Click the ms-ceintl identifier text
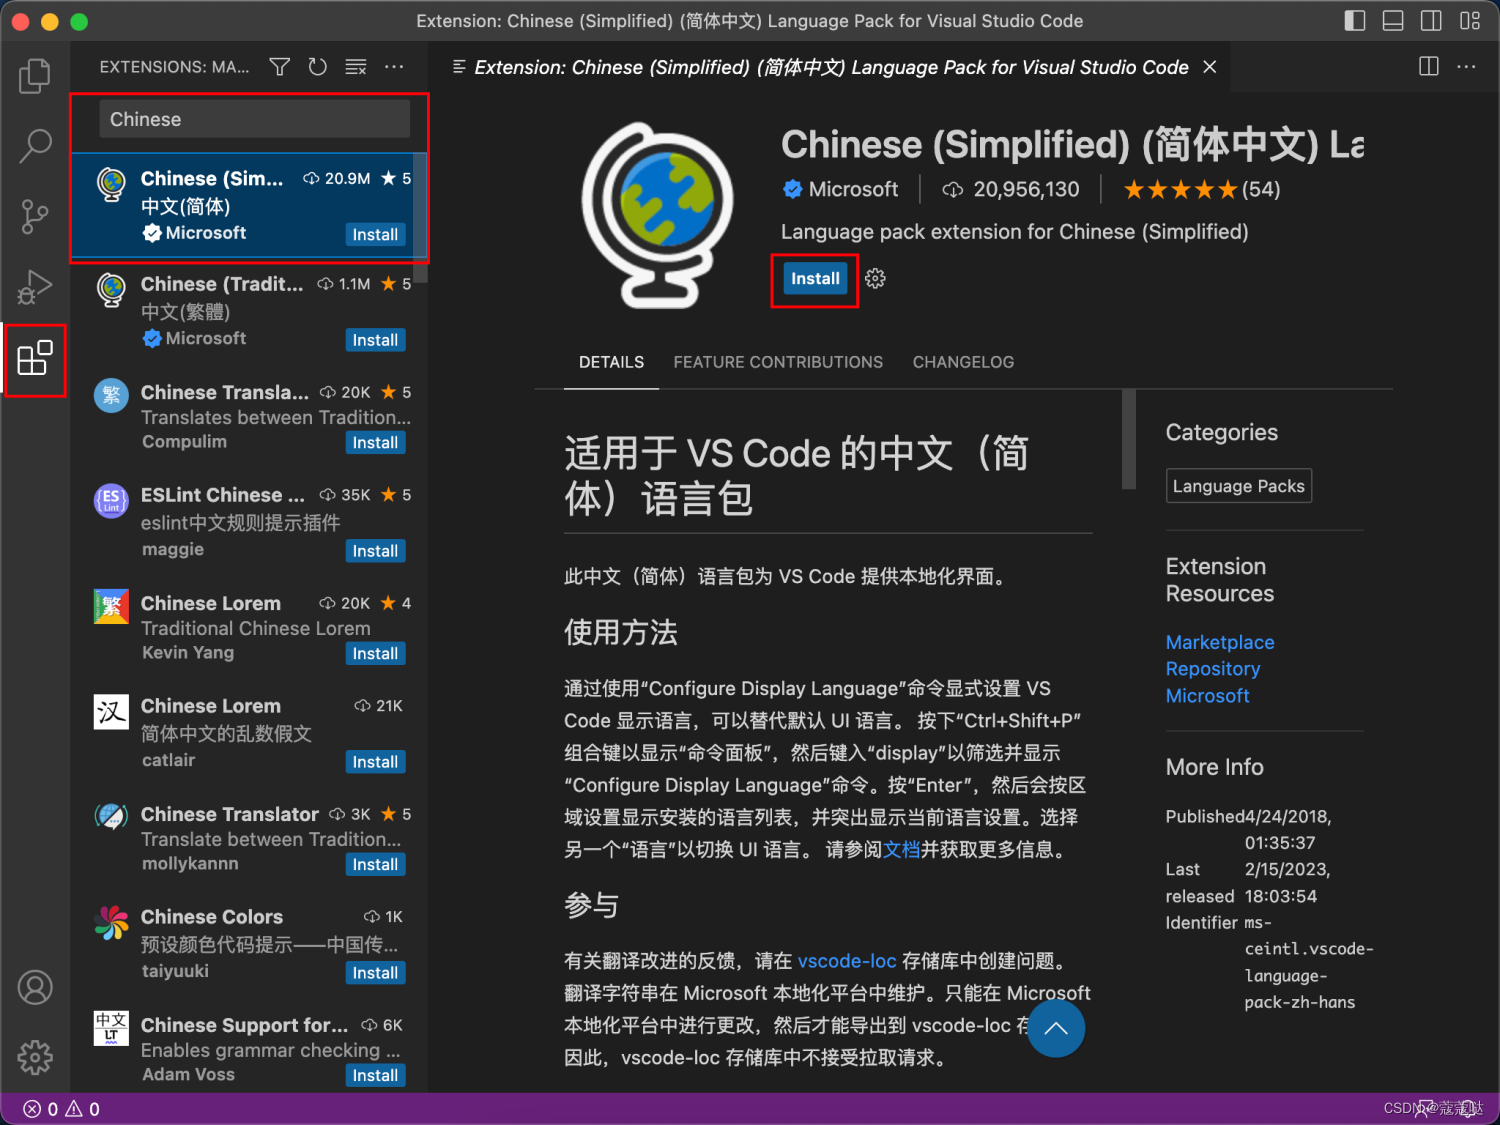Image resolution: width=1500 pixels, height=1125 pixels. pyautogui.click(x=1309, y=962)
